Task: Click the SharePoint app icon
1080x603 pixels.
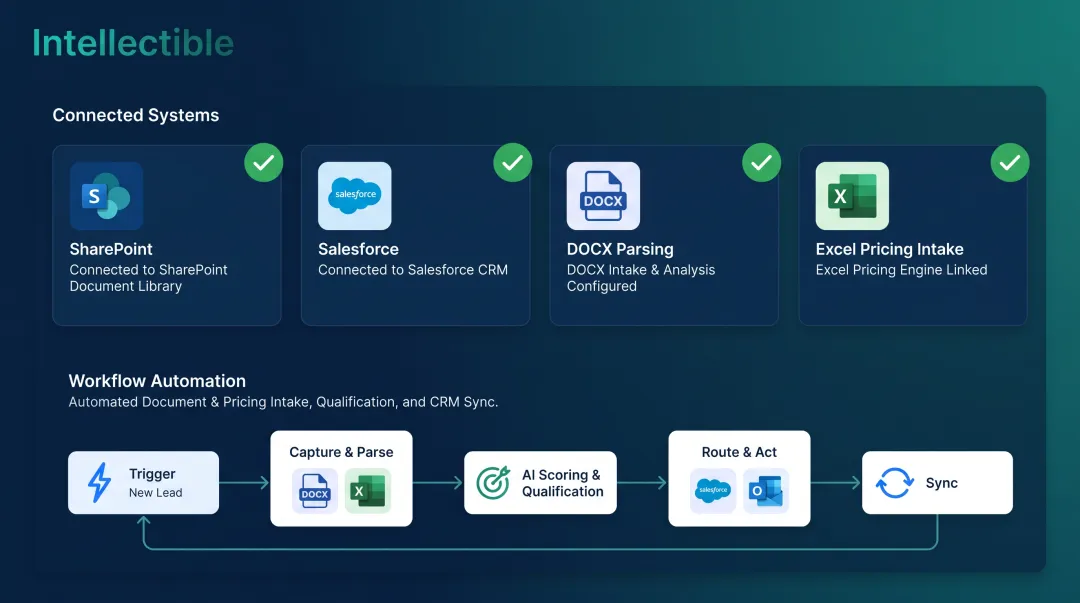Action: tap(106, 196)
